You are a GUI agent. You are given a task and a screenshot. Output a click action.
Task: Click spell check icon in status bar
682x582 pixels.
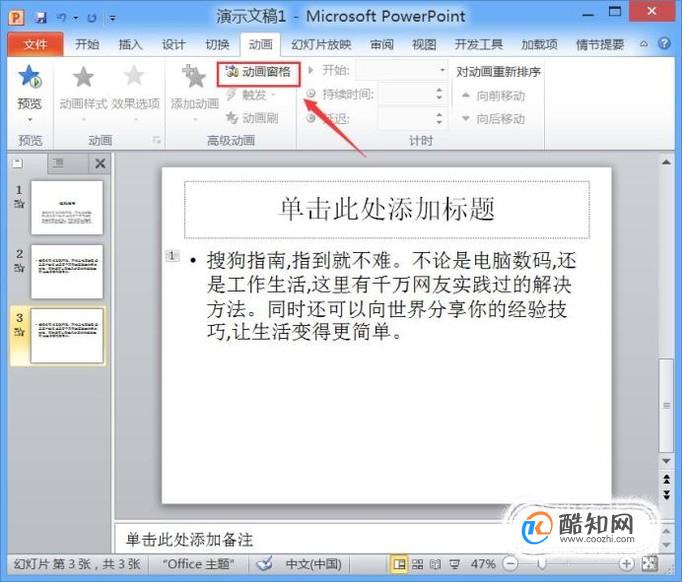264,564
